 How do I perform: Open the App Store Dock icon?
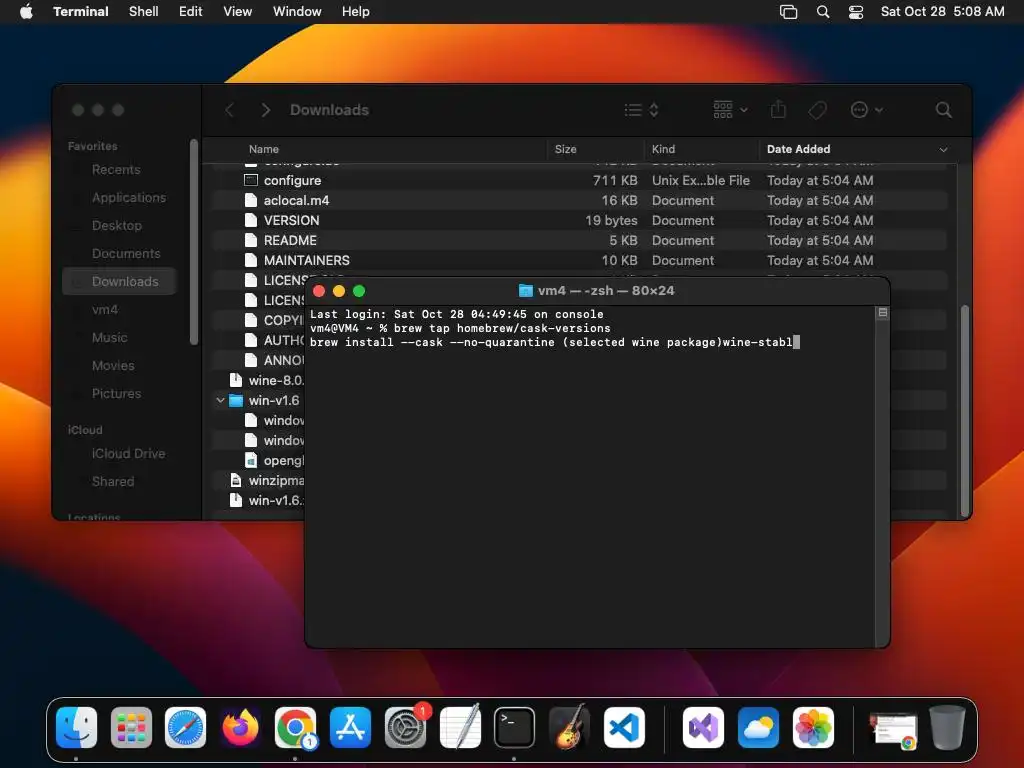tap(350, 727)
